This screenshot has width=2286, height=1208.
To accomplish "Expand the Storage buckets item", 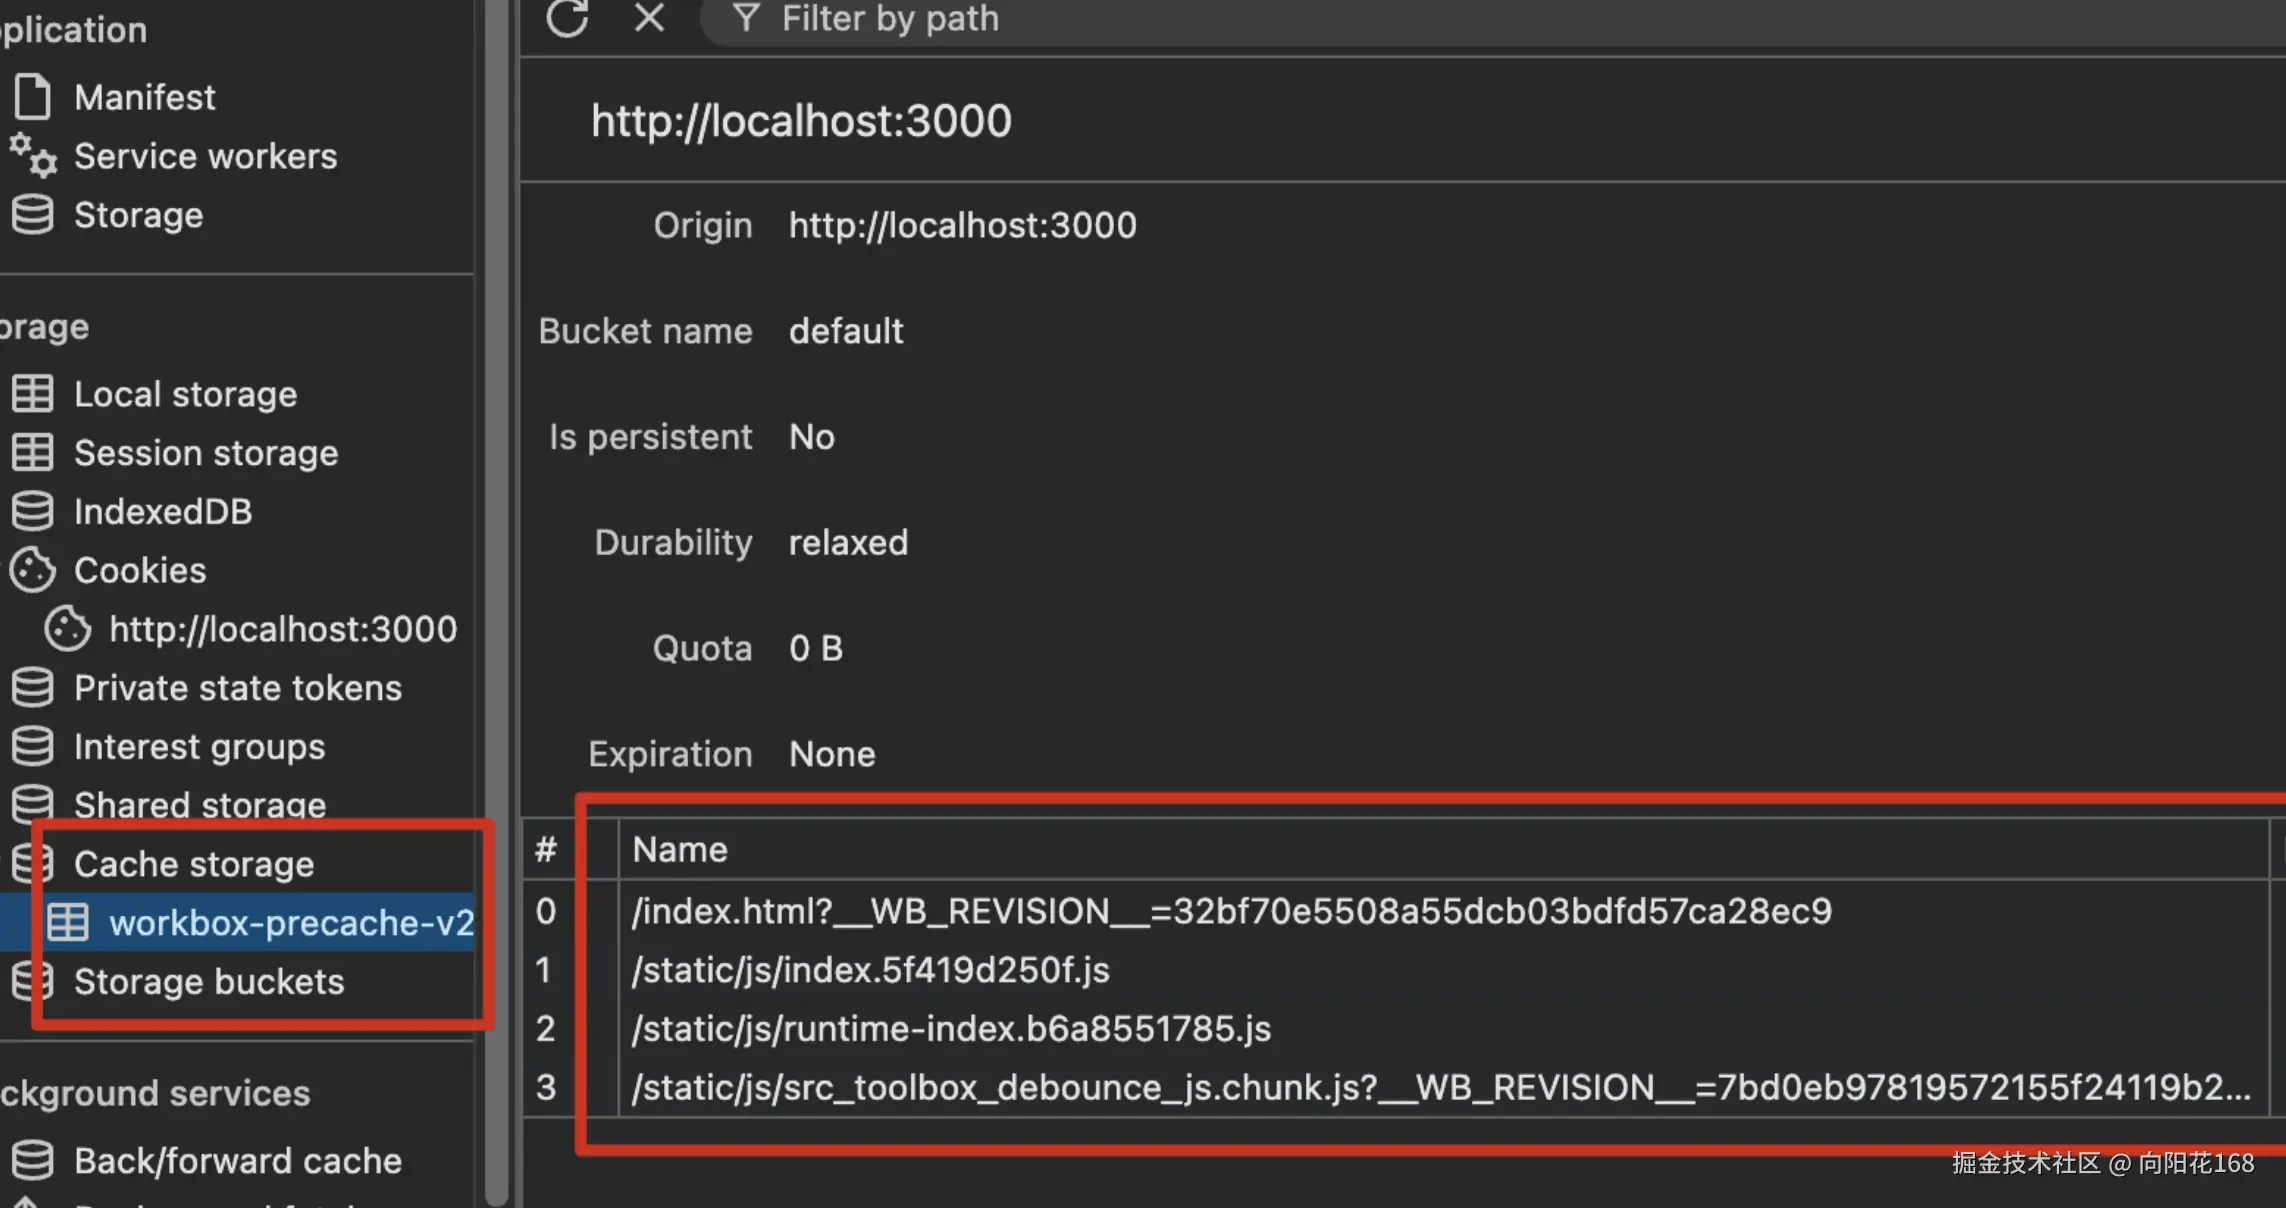I will click(x=208, y=982).
